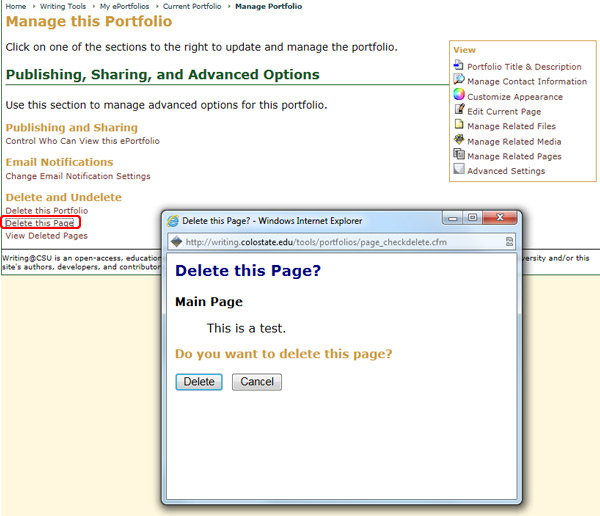Maximize the Delete this Page popup window
600x516 pixels.
pos(473,218)
